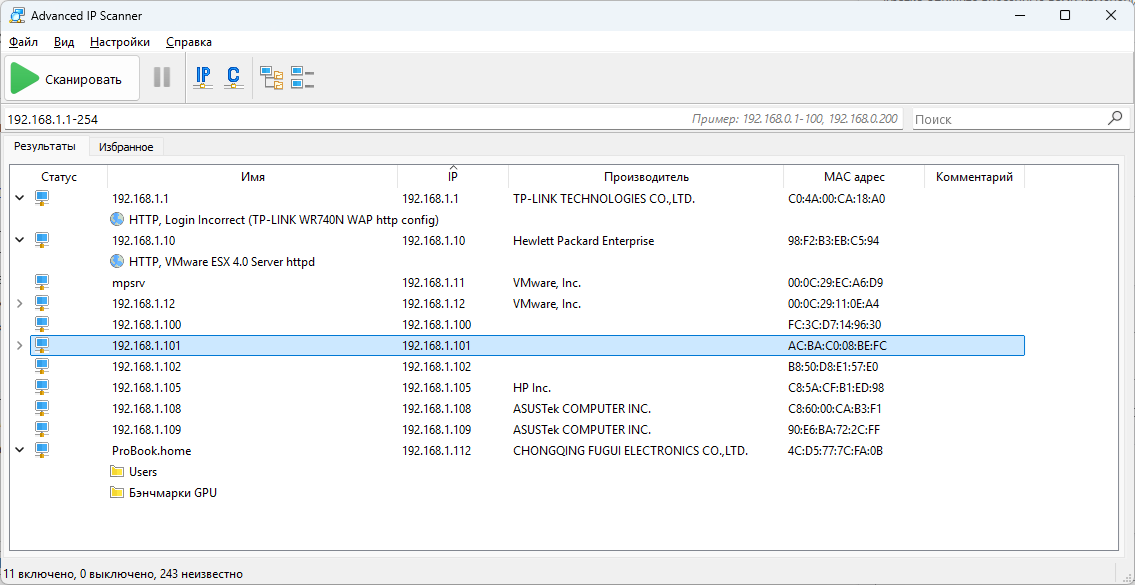
Task: Click ASUSTek manufacturer cell of 192.168.1.109
Action: (x=582, y=429)
